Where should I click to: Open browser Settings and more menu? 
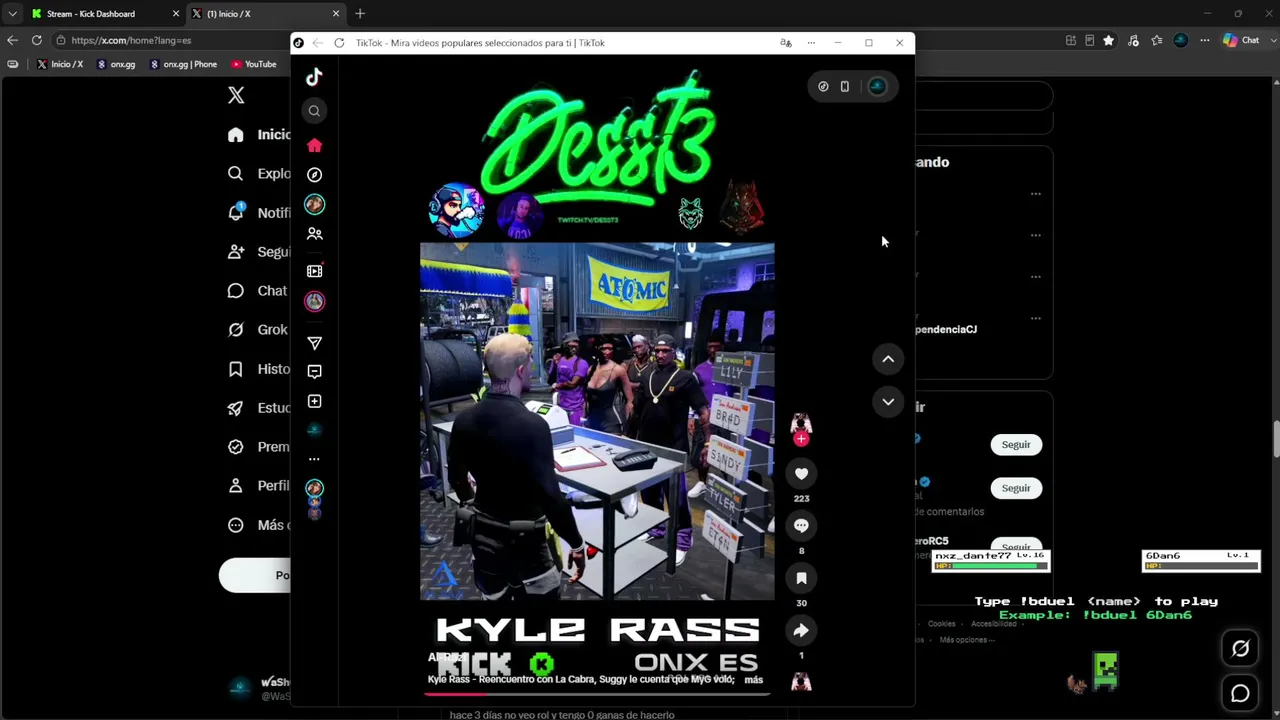click(1205, 40)
